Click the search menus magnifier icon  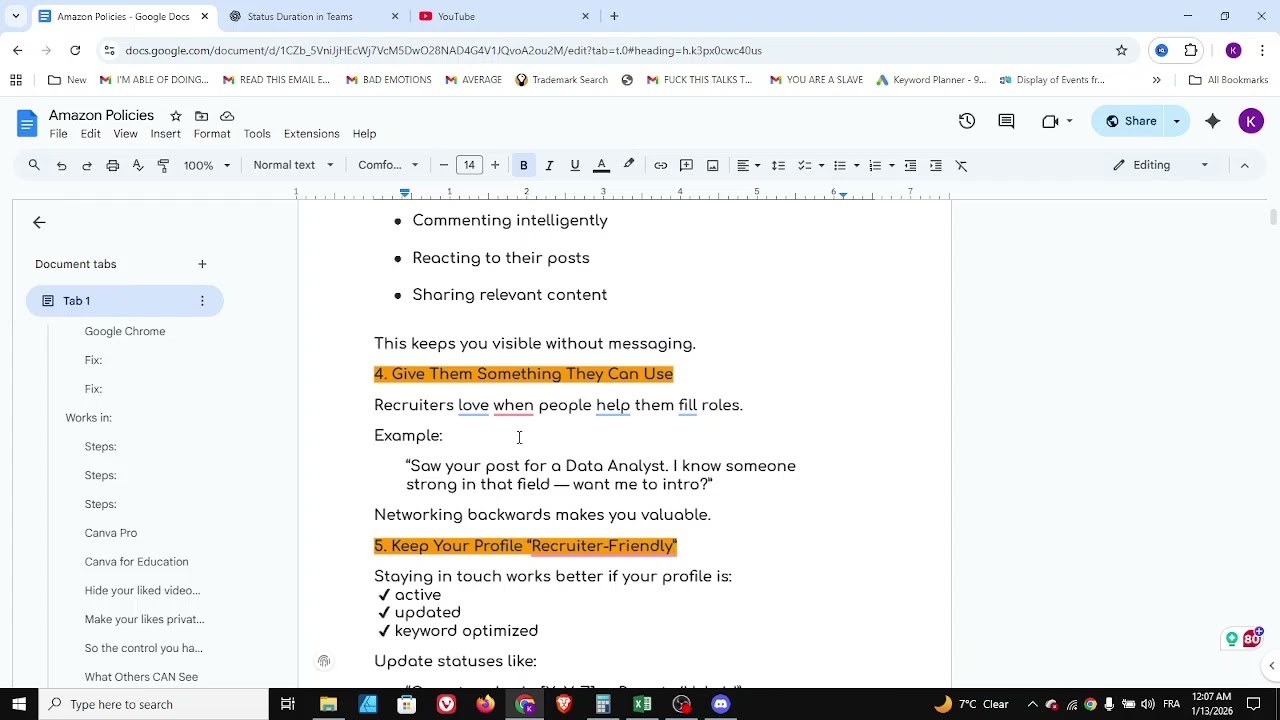[x=34, y=165]
